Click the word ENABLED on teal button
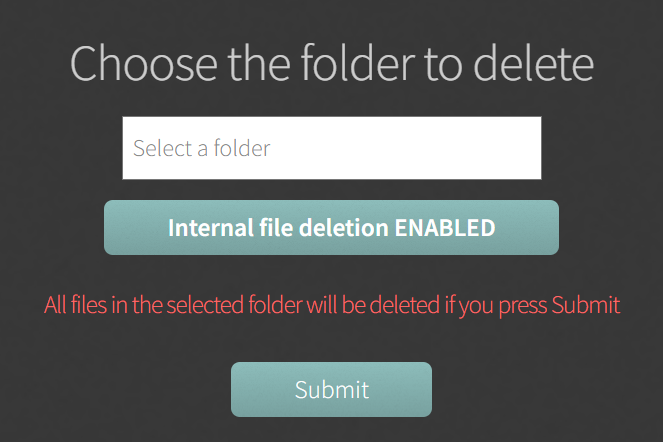The width and height of the screenshot is (663, 442). tap(445, 228)
